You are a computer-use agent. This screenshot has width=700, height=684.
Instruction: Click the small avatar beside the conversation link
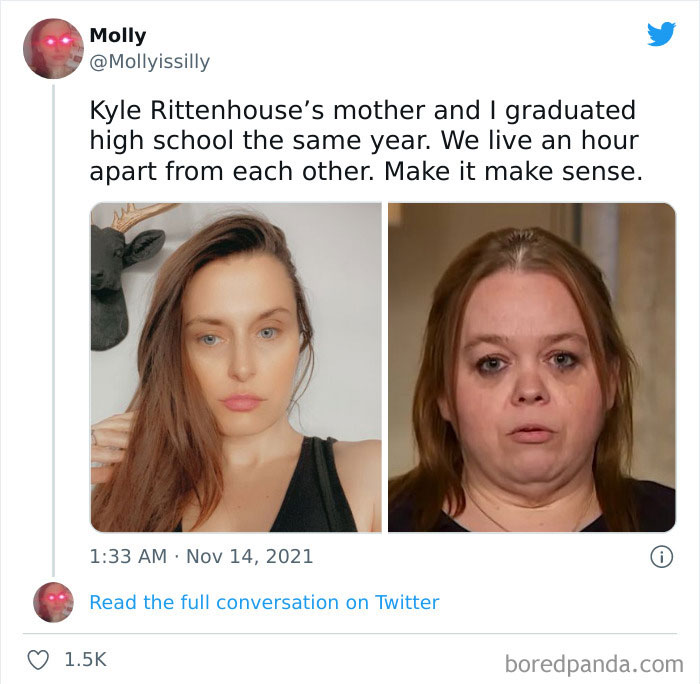pos(53,602)
